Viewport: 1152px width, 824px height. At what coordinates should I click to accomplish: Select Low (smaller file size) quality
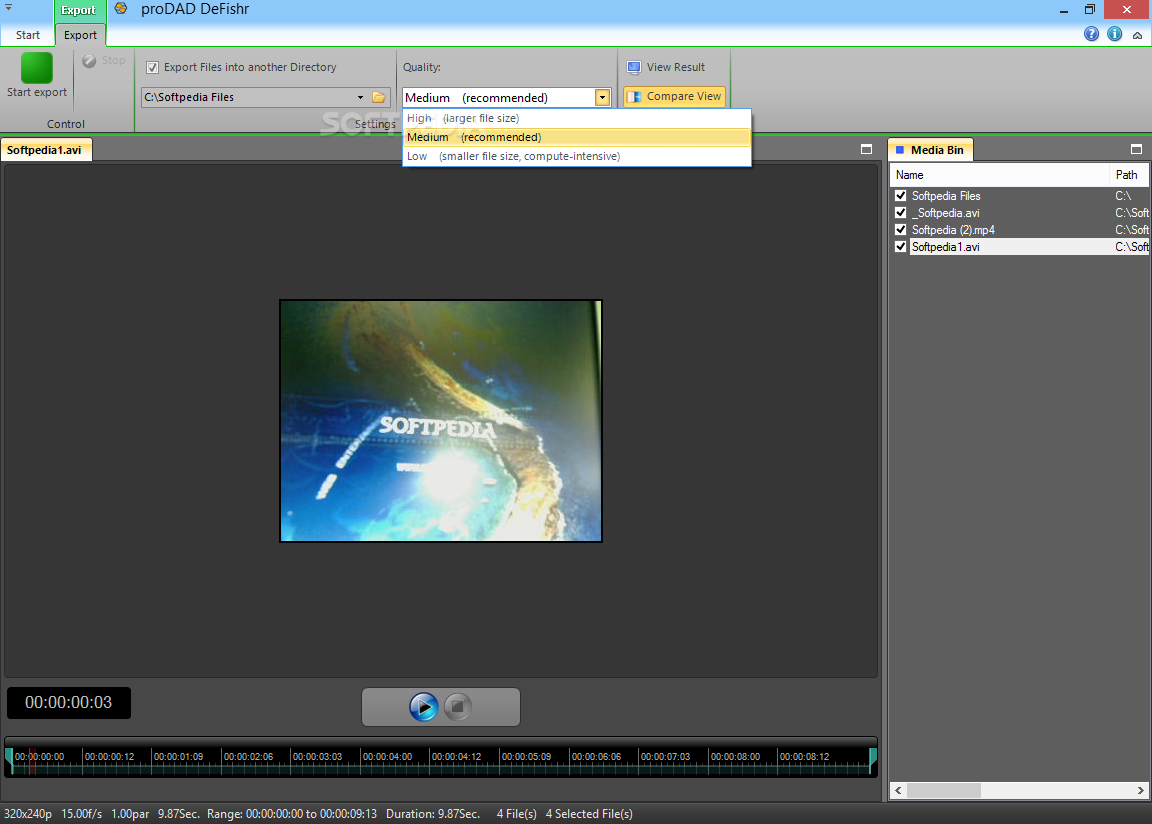coord(577,156)
